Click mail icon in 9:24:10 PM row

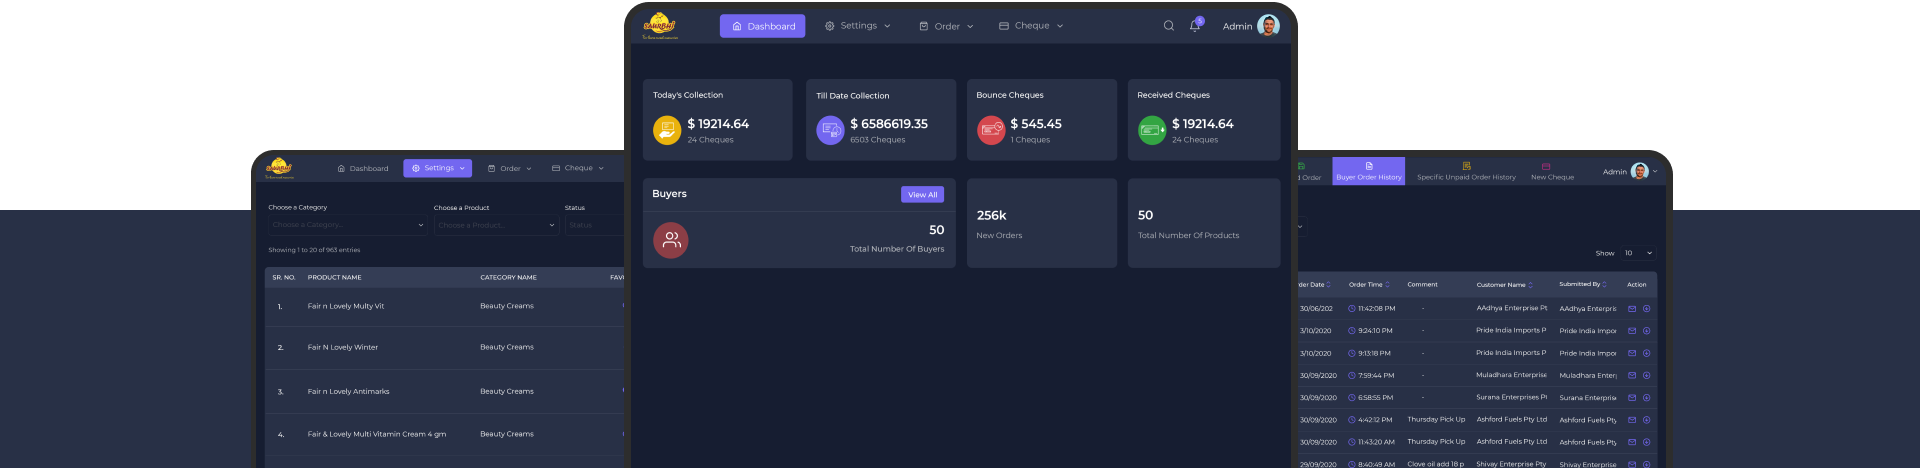tap(1632, 331)
